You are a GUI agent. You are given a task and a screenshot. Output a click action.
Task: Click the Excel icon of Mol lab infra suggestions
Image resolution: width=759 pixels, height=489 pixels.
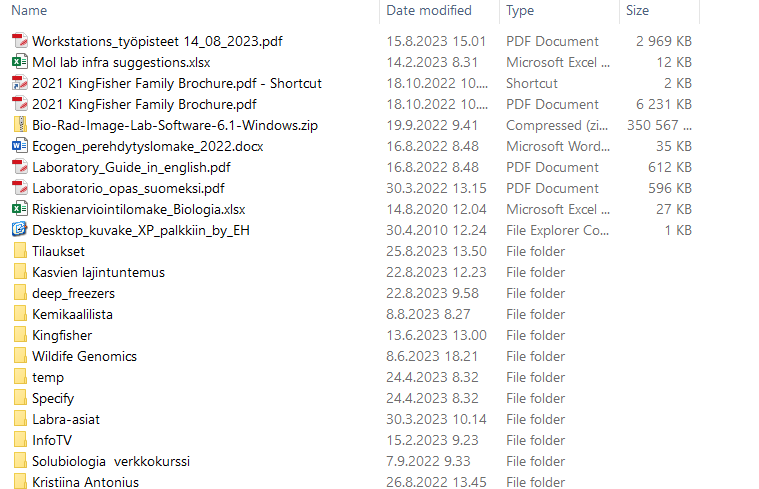[20, 62]
